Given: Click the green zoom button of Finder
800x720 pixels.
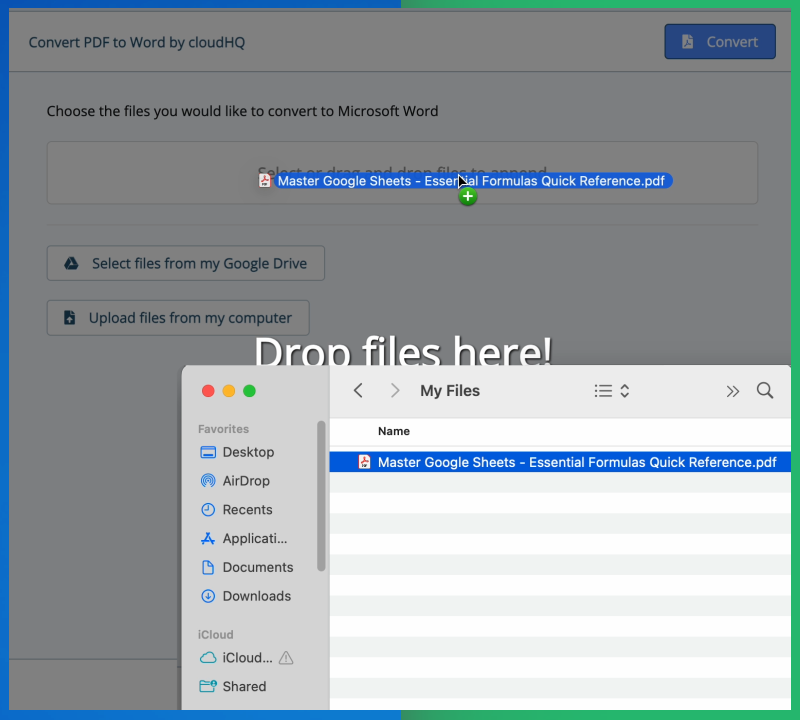Looking at the screenshot, I should click(249, 391).
